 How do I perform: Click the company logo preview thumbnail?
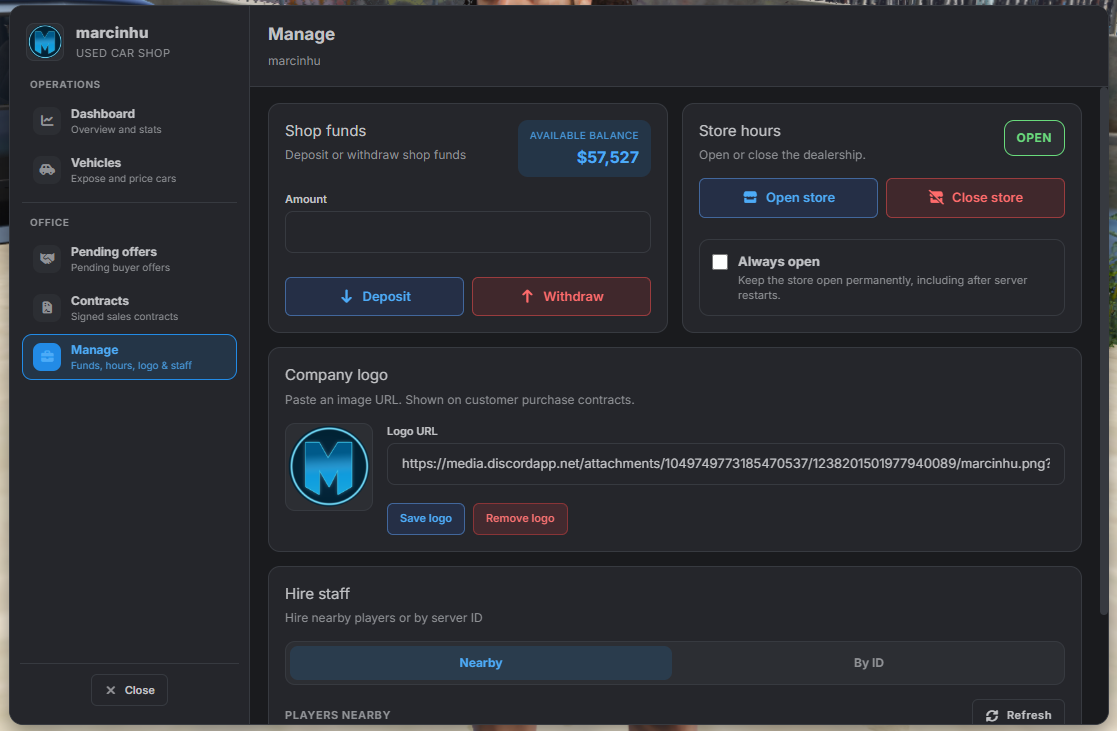tap(329, 467)
